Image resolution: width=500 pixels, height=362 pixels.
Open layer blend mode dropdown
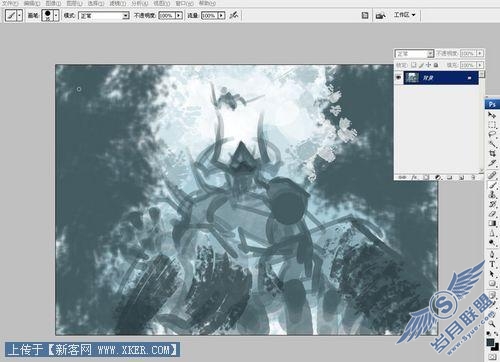tap(414, 53)
